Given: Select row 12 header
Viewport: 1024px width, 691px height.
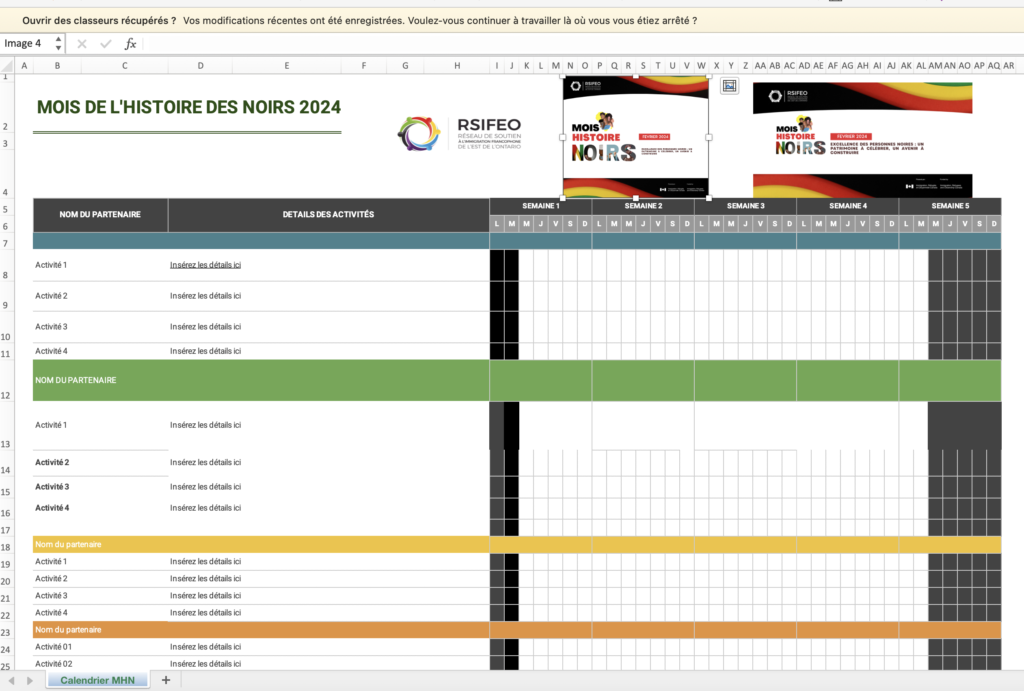Looking at the screenshot, I should click(6, 395).
